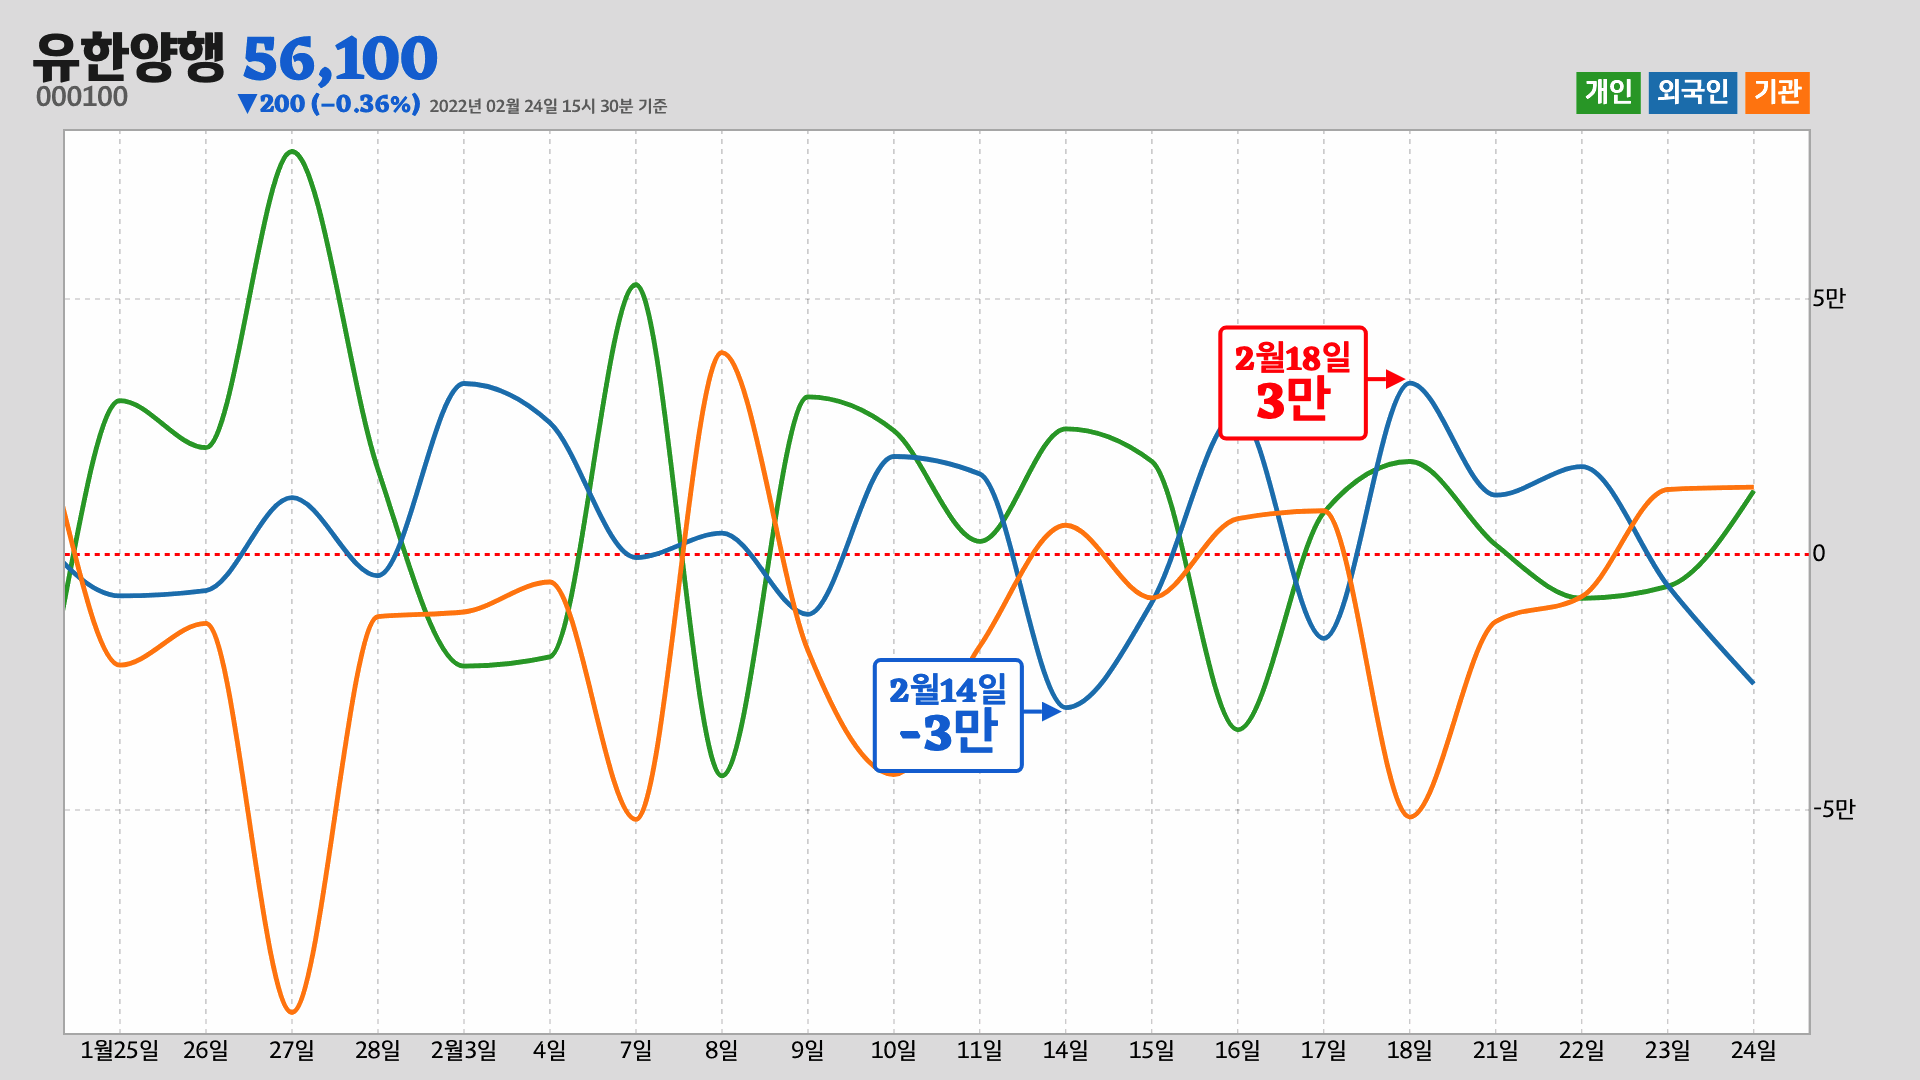Click the blue 외국인 legend badge
Screen dimensions: 1920x1080
[1693, 93]
